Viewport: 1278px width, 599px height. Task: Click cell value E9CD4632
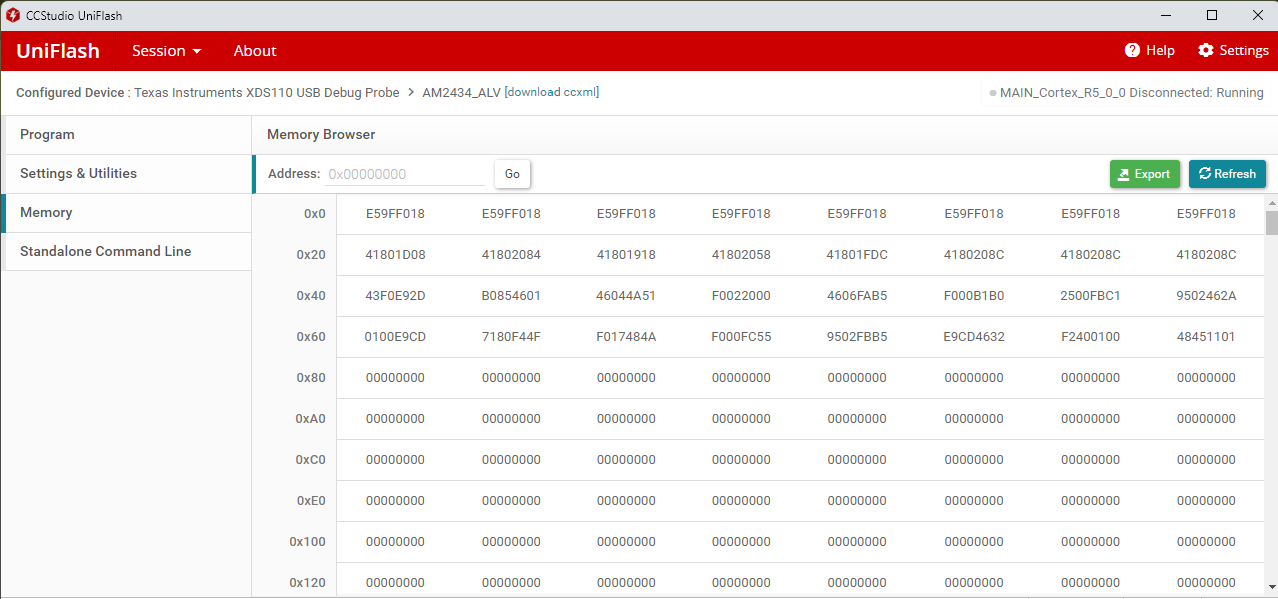pos(974,337)
